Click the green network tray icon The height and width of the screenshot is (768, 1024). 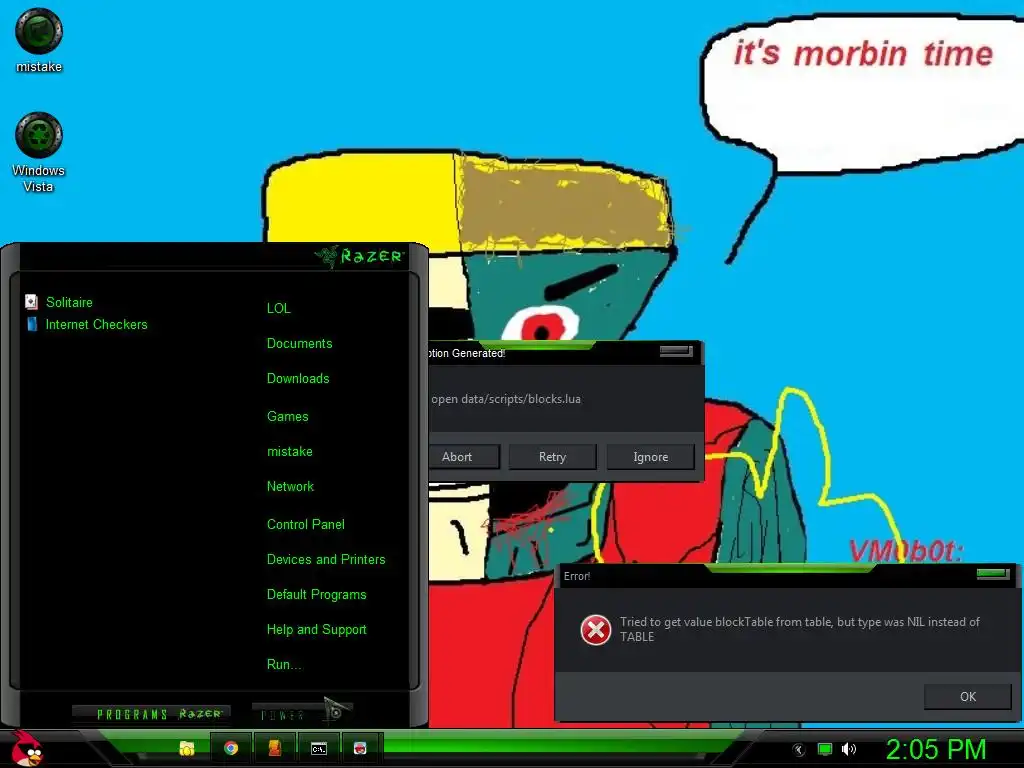point(825,749)
